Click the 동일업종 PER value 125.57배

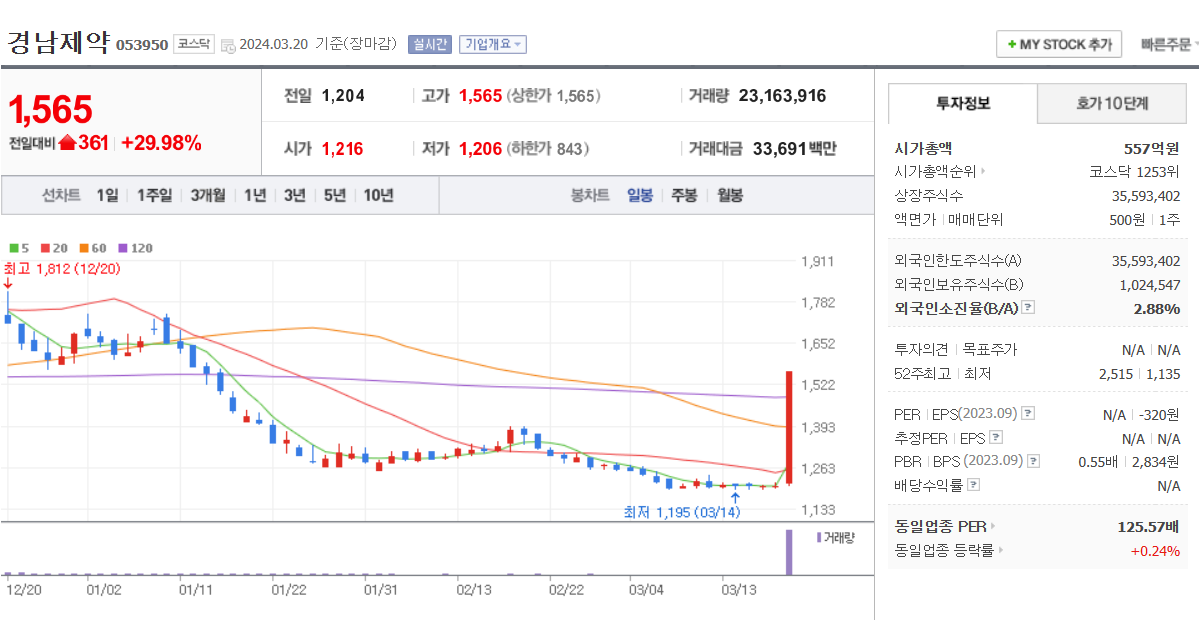point(1149,527)
